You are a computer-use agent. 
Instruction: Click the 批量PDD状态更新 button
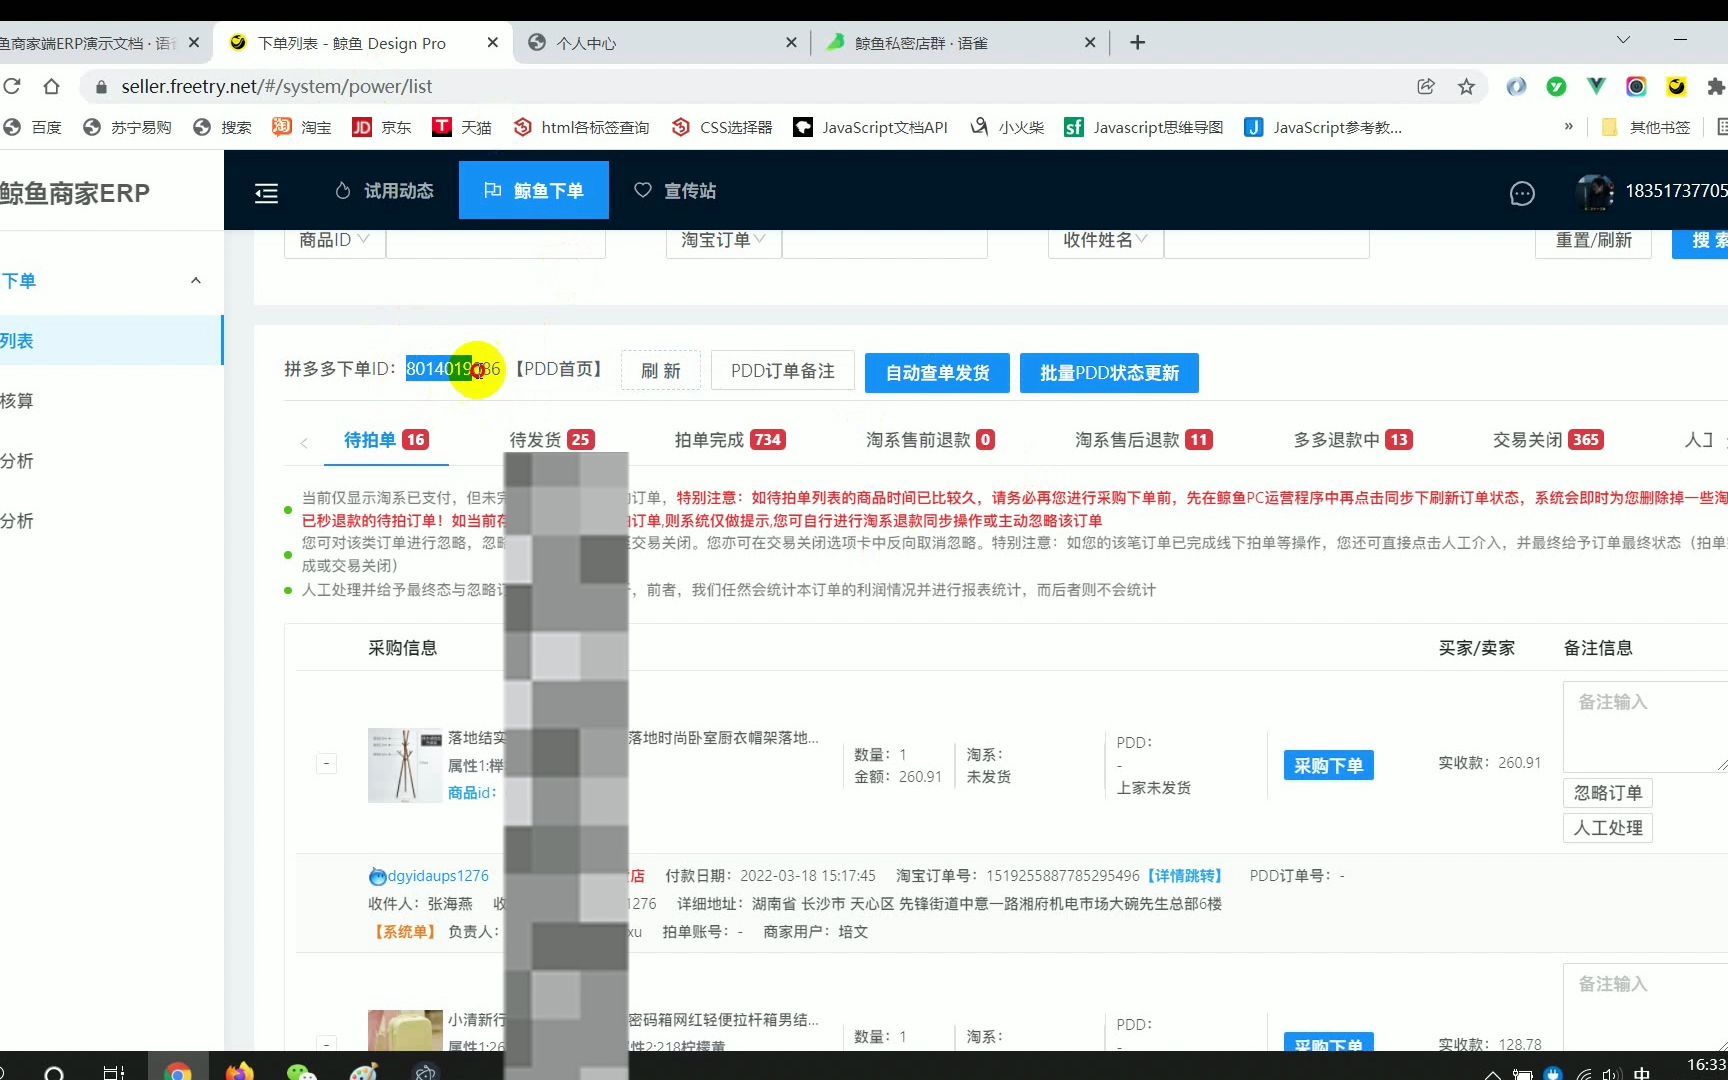(x=1109, y=373)
